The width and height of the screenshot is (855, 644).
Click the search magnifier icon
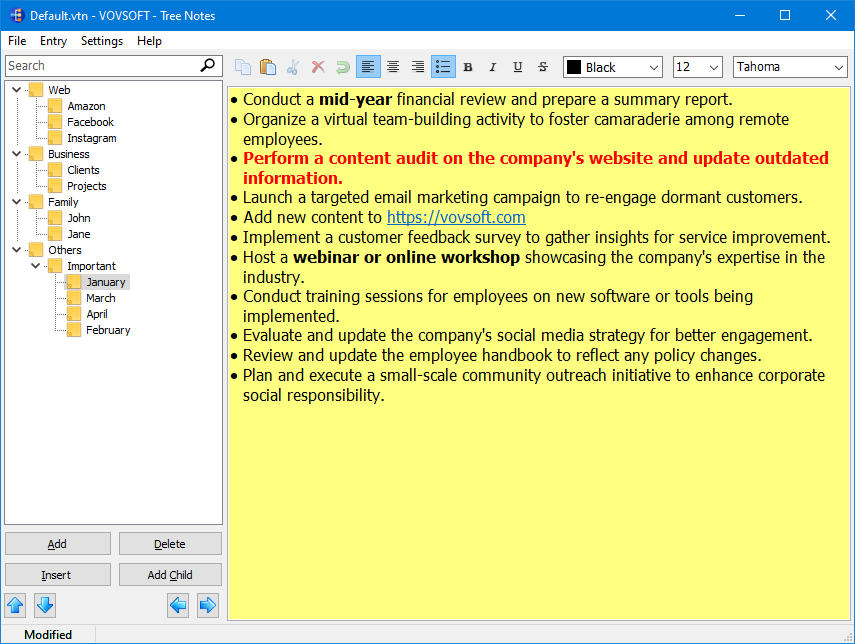coord(208,65)
